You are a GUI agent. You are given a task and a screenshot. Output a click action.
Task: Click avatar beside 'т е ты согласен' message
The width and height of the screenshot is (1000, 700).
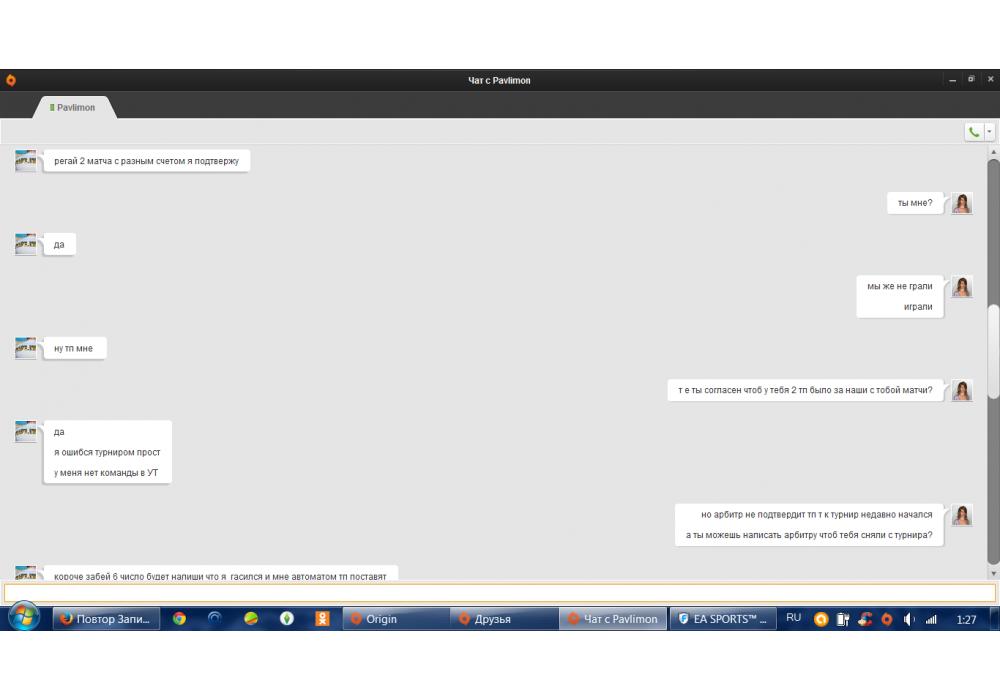coord(962,390)
